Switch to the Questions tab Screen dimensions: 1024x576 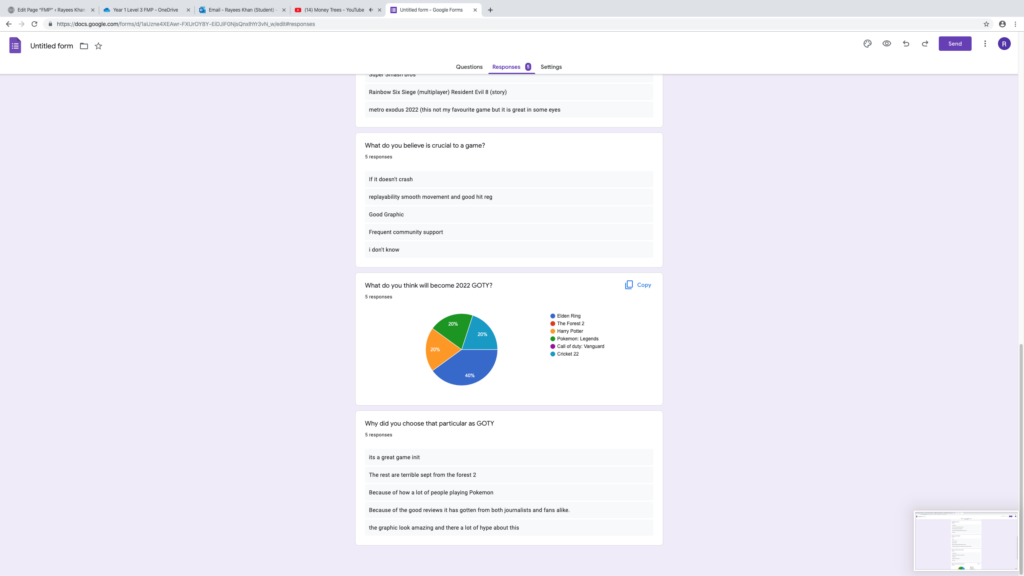(x=469, y=67)
